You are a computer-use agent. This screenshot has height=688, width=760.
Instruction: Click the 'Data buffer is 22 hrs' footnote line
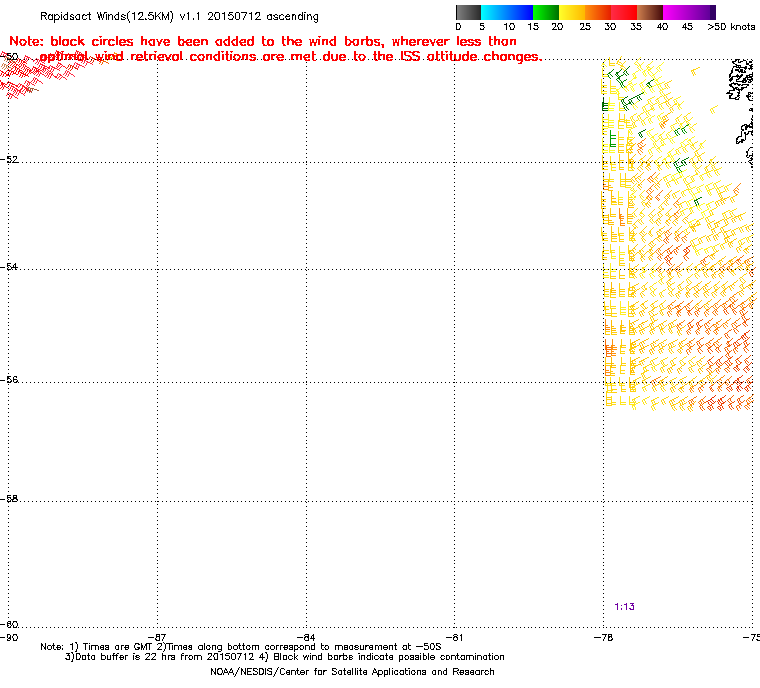[x=285, y=657]
